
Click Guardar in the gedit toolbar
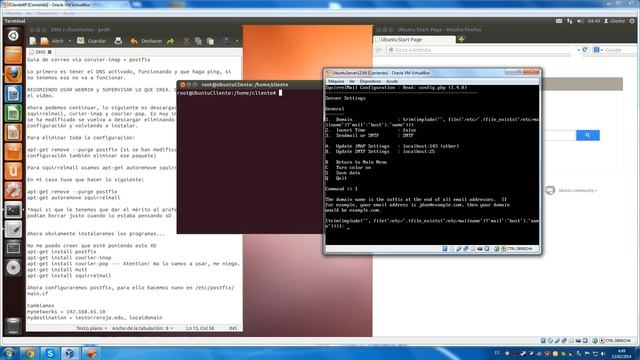click(92, 41)
